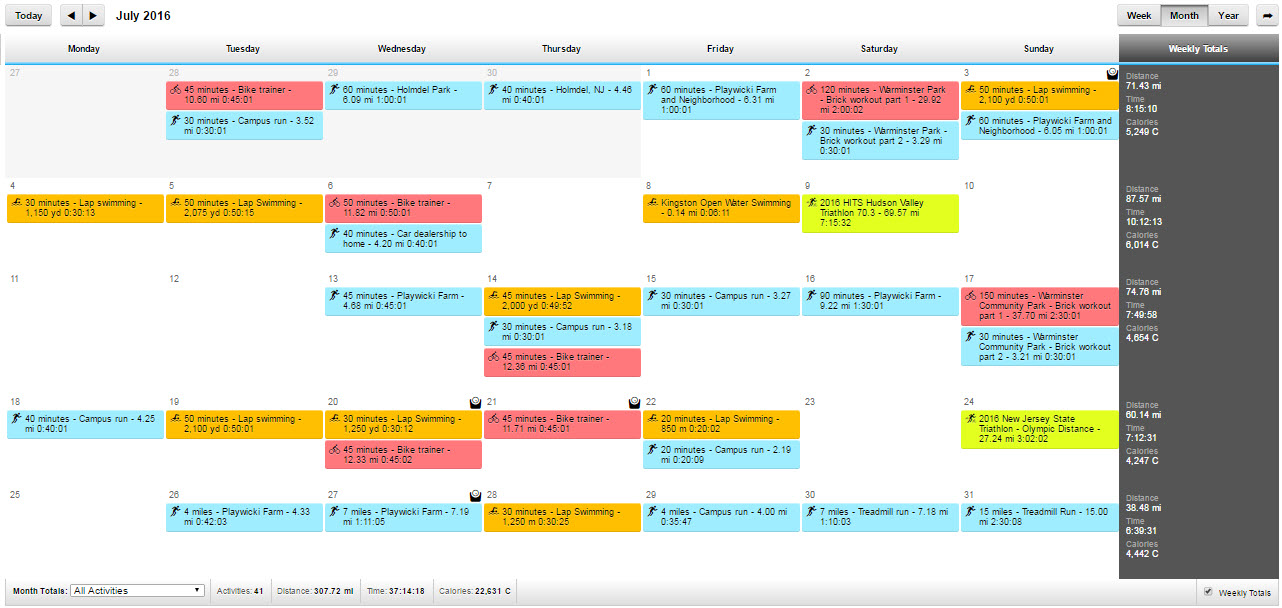1282x608 pixels.
Task: Go to the previous month arrow
Action: [x=71, y=16]
